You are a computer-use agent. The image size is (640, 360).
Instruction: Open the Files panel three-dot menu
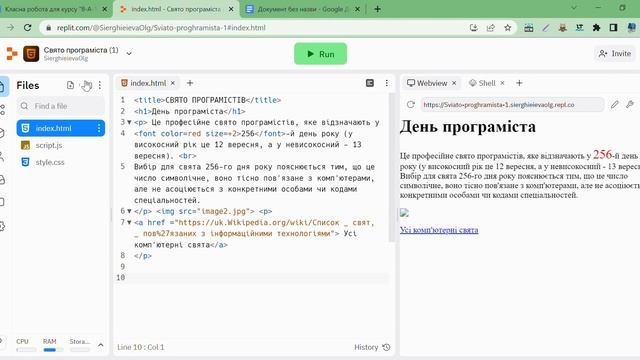[x=100, y=85]
